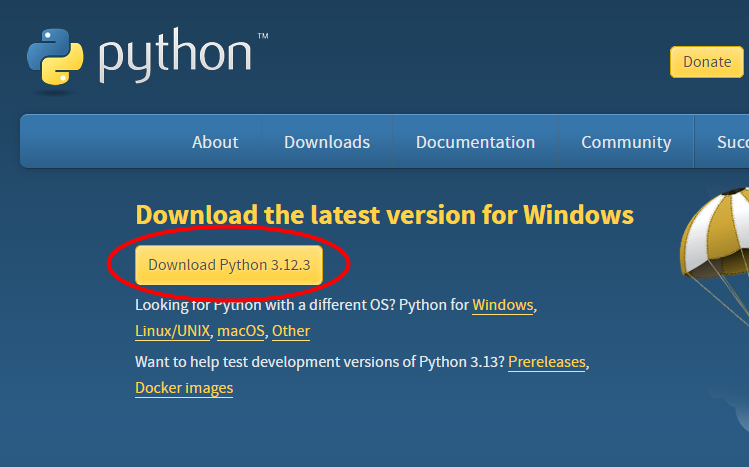Open the About menu
This screenshot has height=467, width=749.
point(215,142)
